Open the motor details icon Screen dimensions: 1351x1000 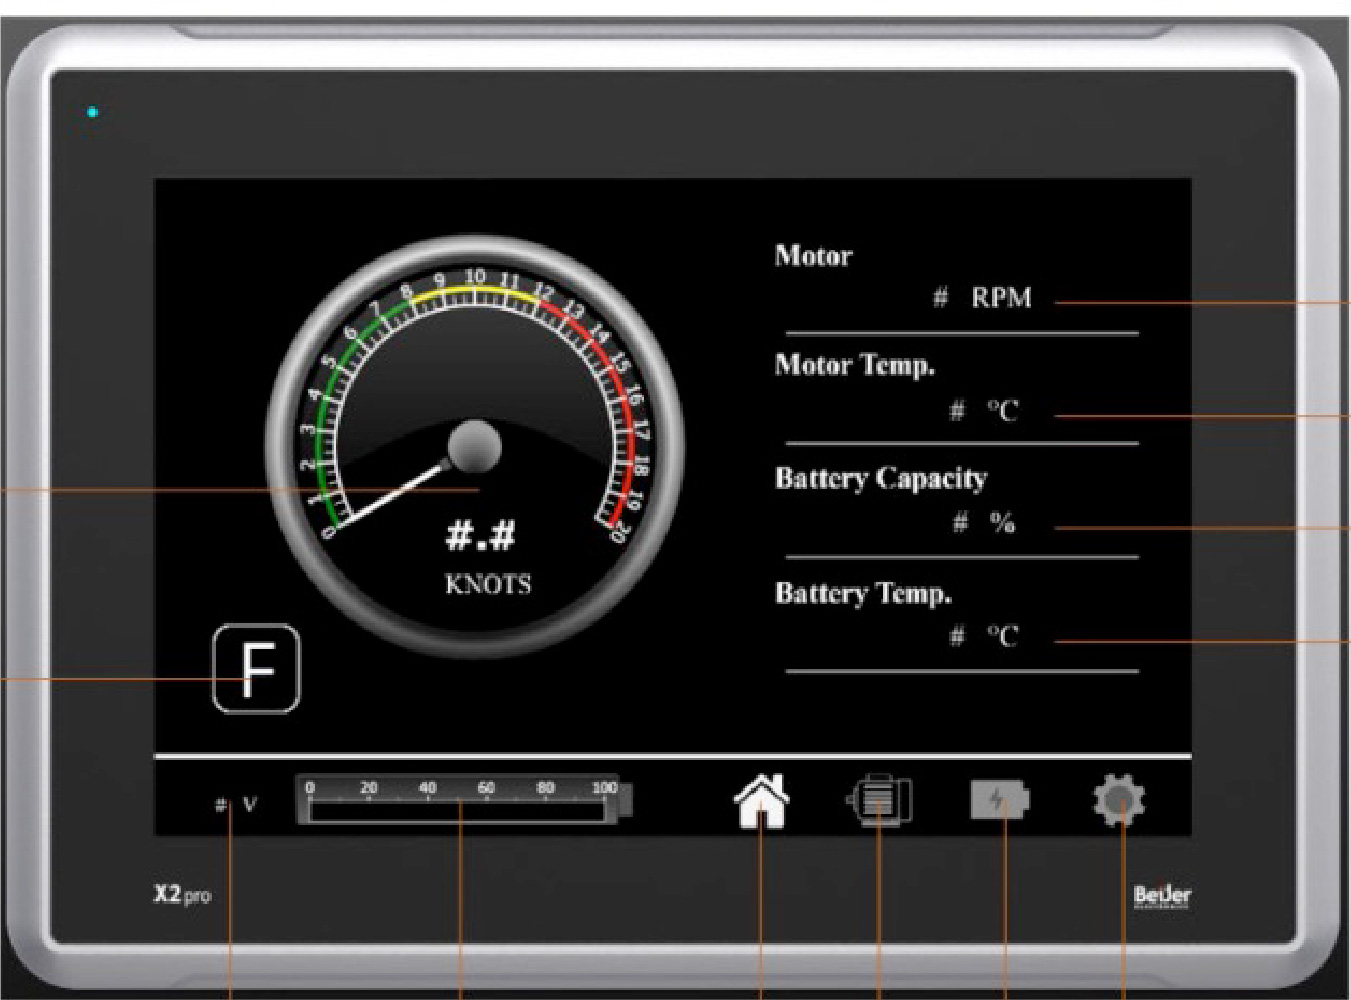[x=880, y=800]
